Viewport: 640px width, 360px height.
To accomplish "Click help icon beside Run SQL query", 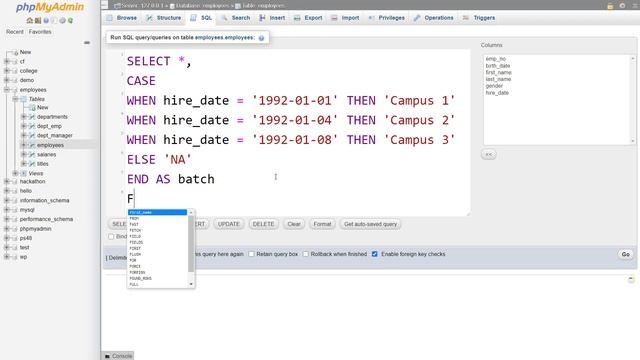I will coord(261,38).
